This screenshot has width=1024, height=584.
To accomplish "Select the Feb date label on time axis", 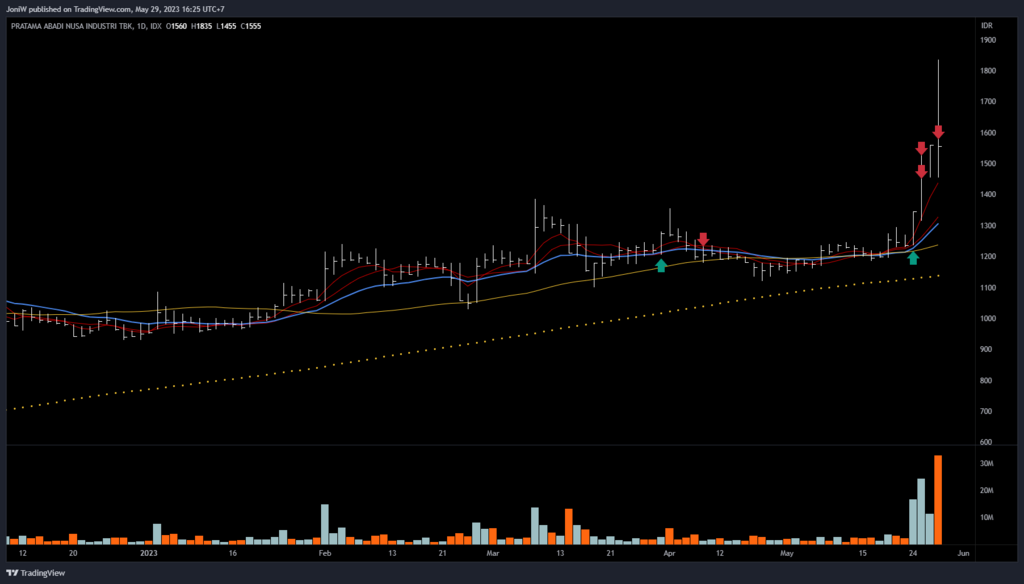I will pos(324,552).
